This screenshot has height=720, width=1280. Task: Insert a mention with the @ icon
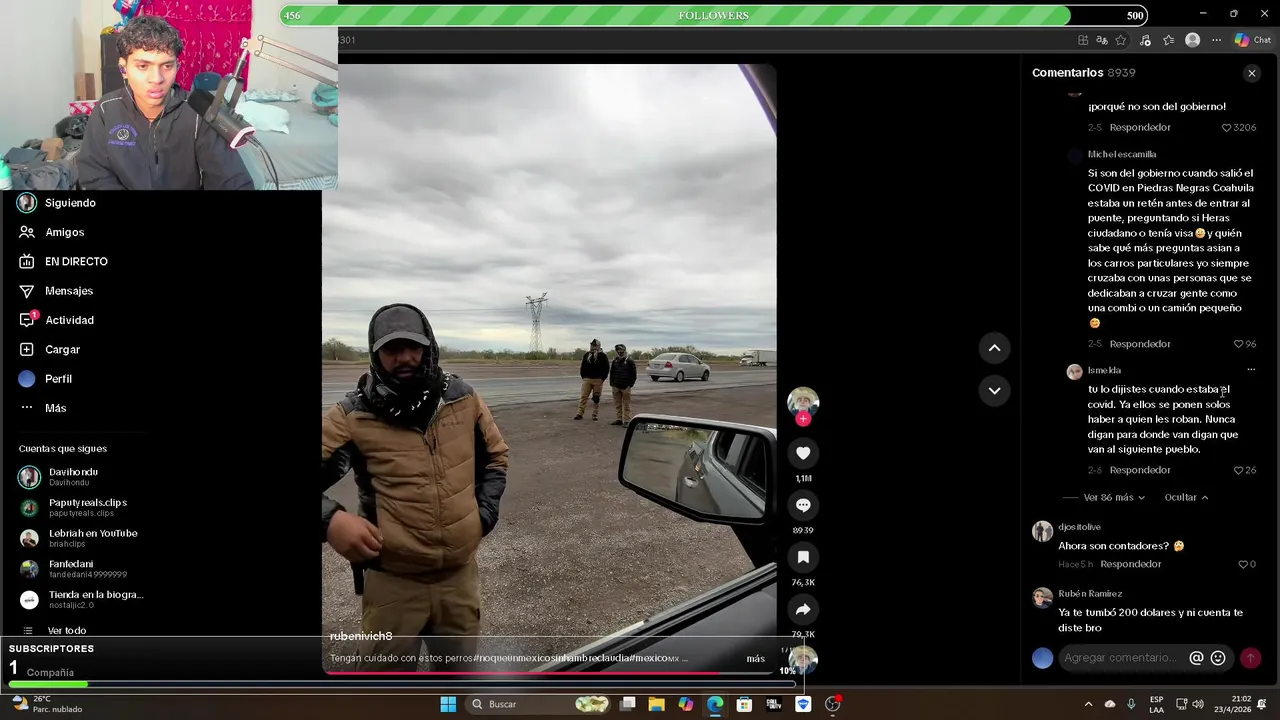(1196, 658)
